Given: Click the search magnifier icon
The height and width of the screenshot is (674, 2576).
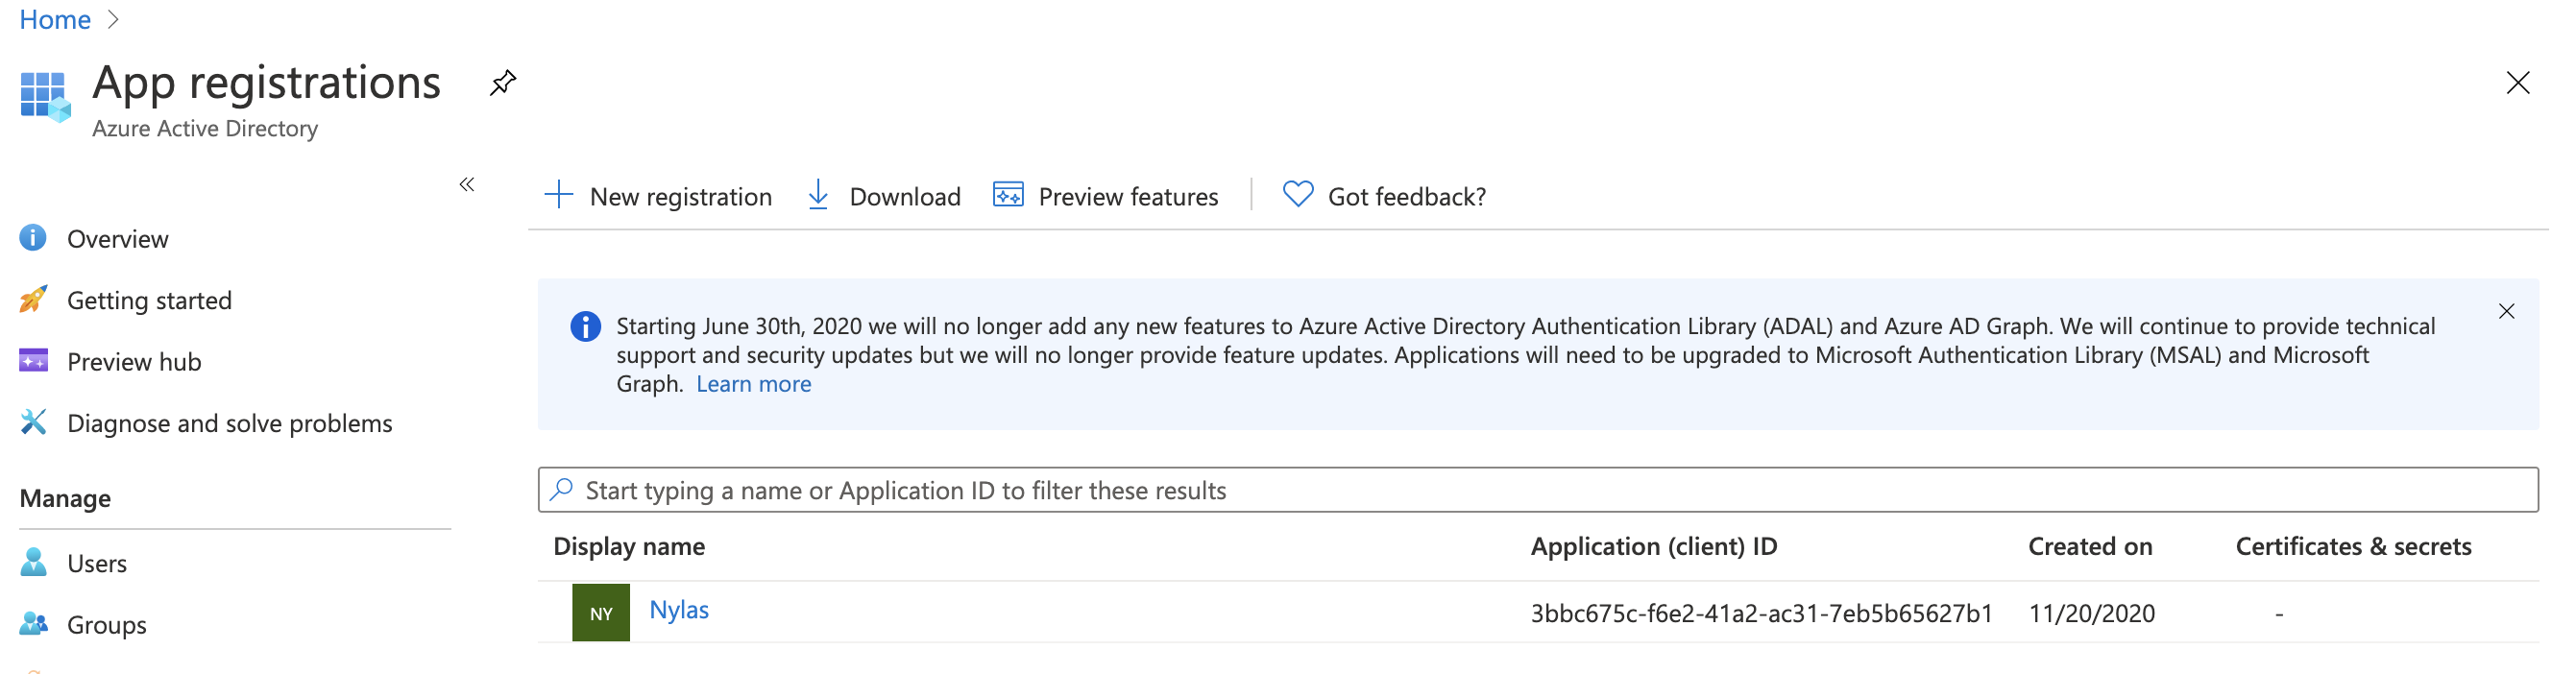Looking at the screenshot, I should point(562,489).
